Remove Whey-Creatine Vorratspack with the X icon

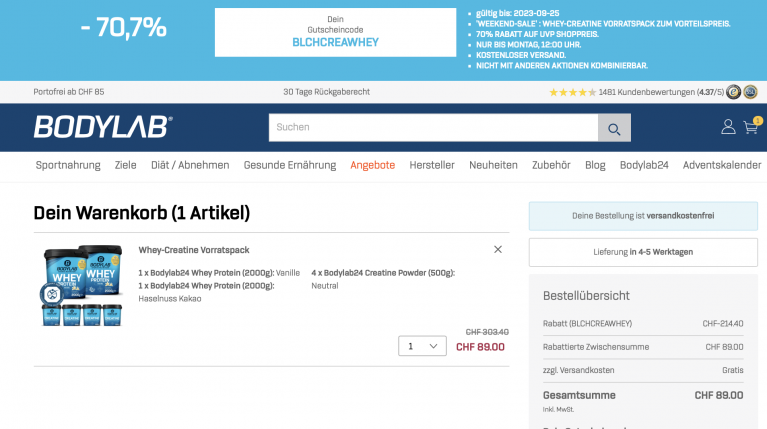497,249
